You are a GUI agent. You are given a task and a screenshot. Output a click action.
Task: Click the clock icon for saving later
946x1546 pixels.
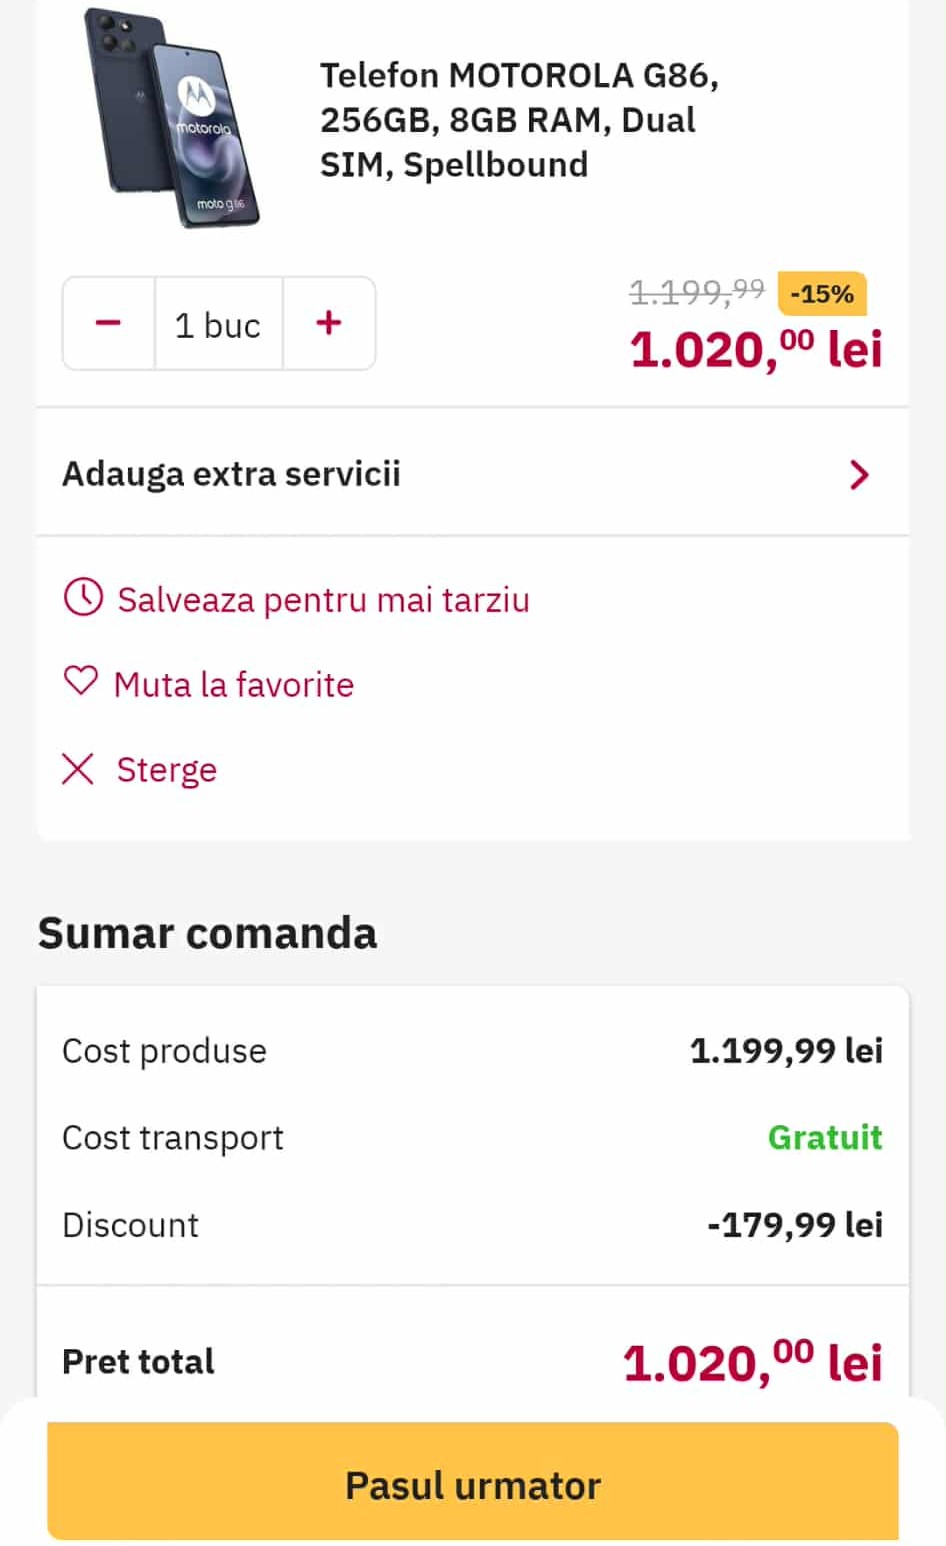coord(83,598)
